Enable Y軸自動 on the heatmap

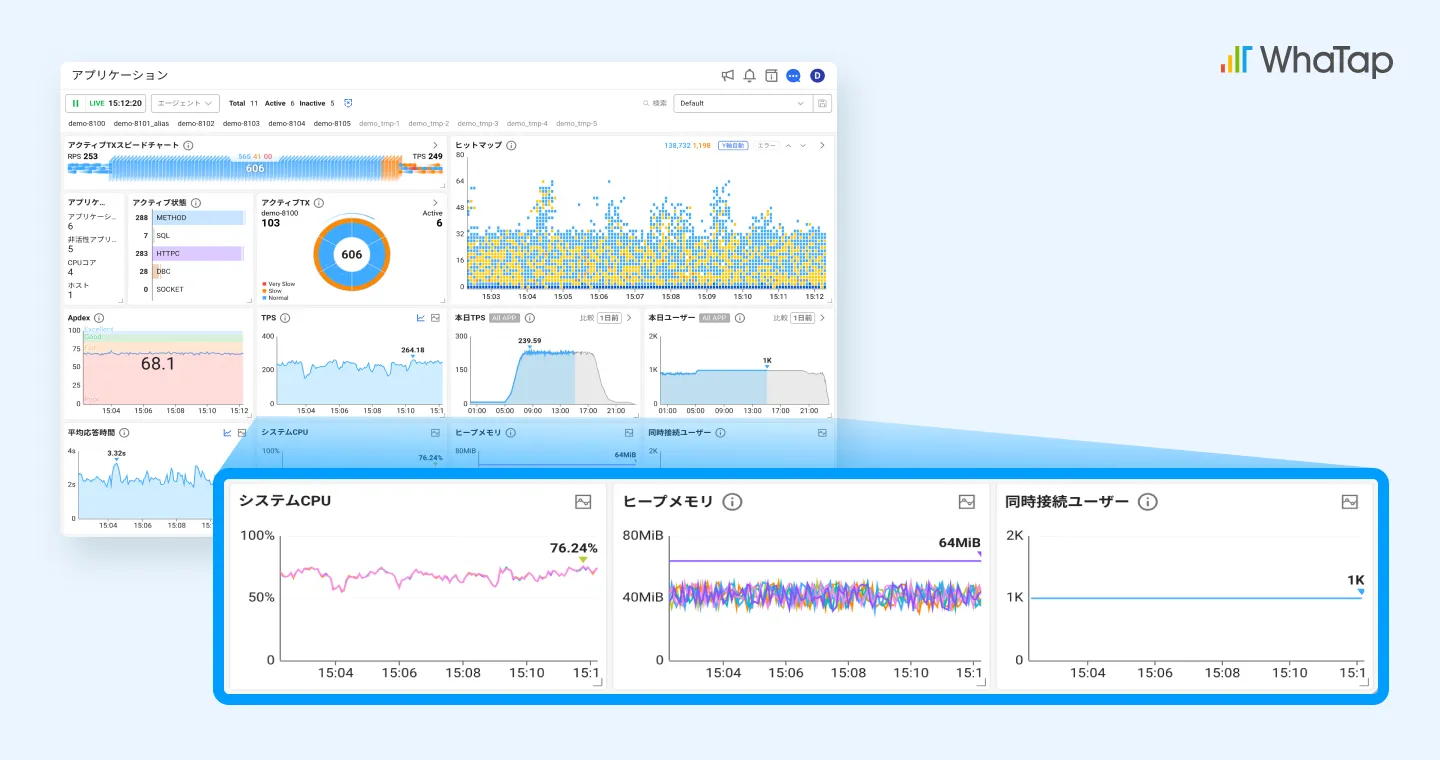pyautogui.click(x=733, y=145)
